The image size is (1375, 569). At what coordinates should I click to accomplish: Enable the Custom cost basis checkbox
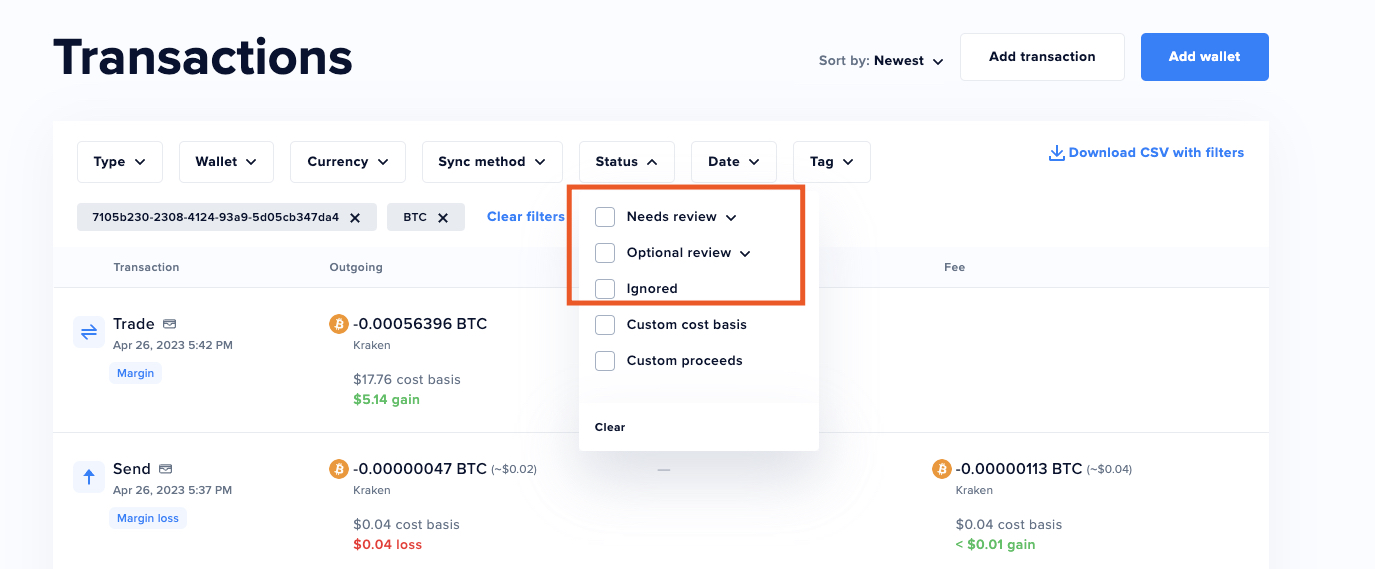click(x=605, y=325)
